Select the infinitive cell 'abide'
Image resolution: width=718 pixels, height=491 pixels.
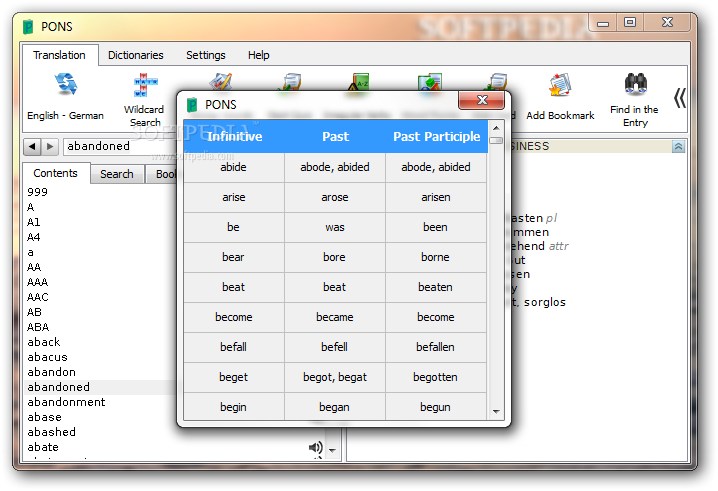point(234,167)
